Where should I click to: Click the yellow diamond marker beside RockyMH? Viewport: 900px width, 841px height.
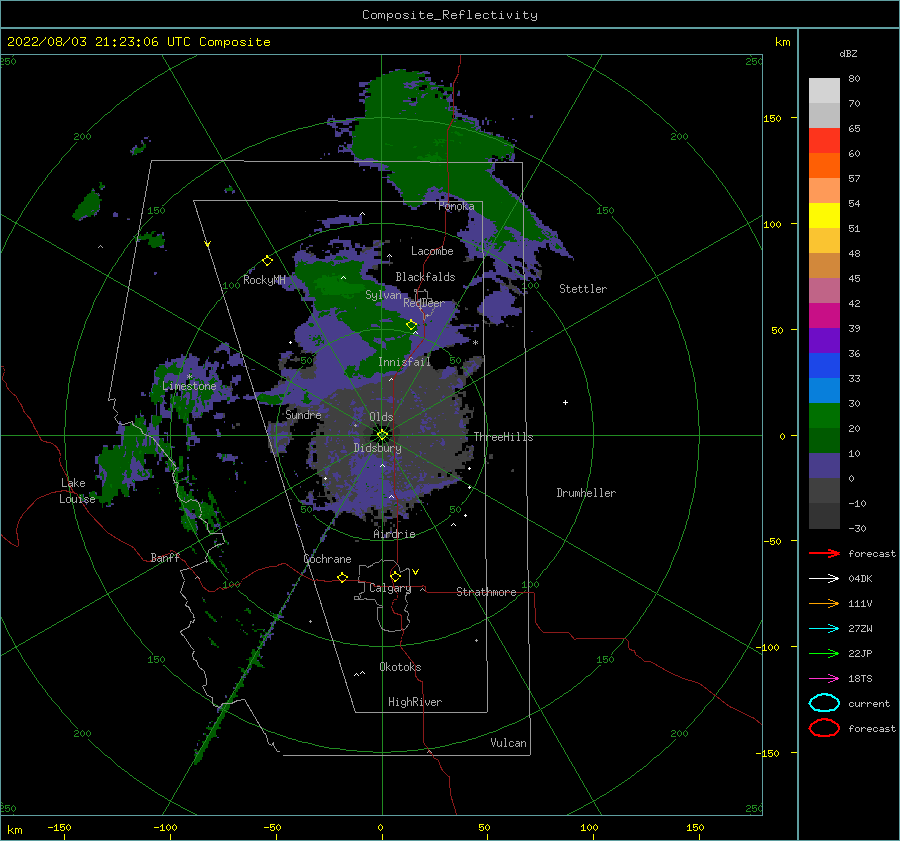click(x=267, y=261)
